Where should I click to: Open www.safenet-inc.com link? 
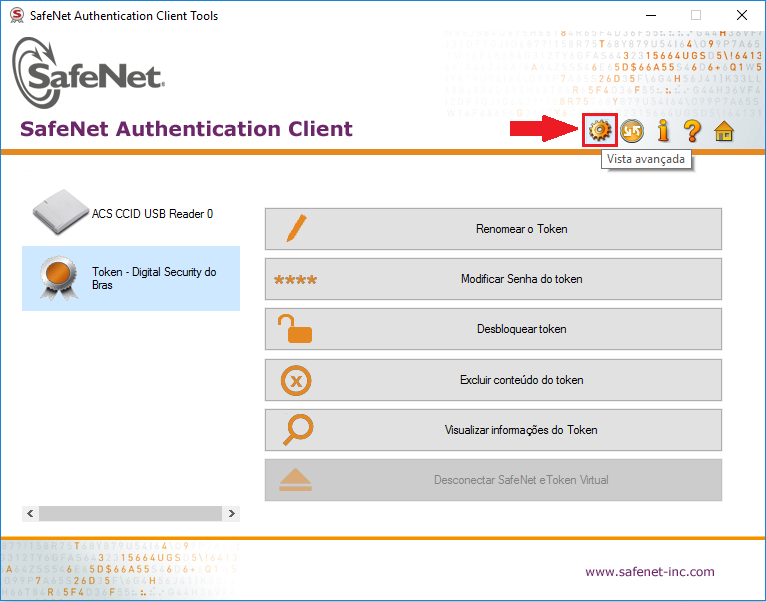click(650, 572)
